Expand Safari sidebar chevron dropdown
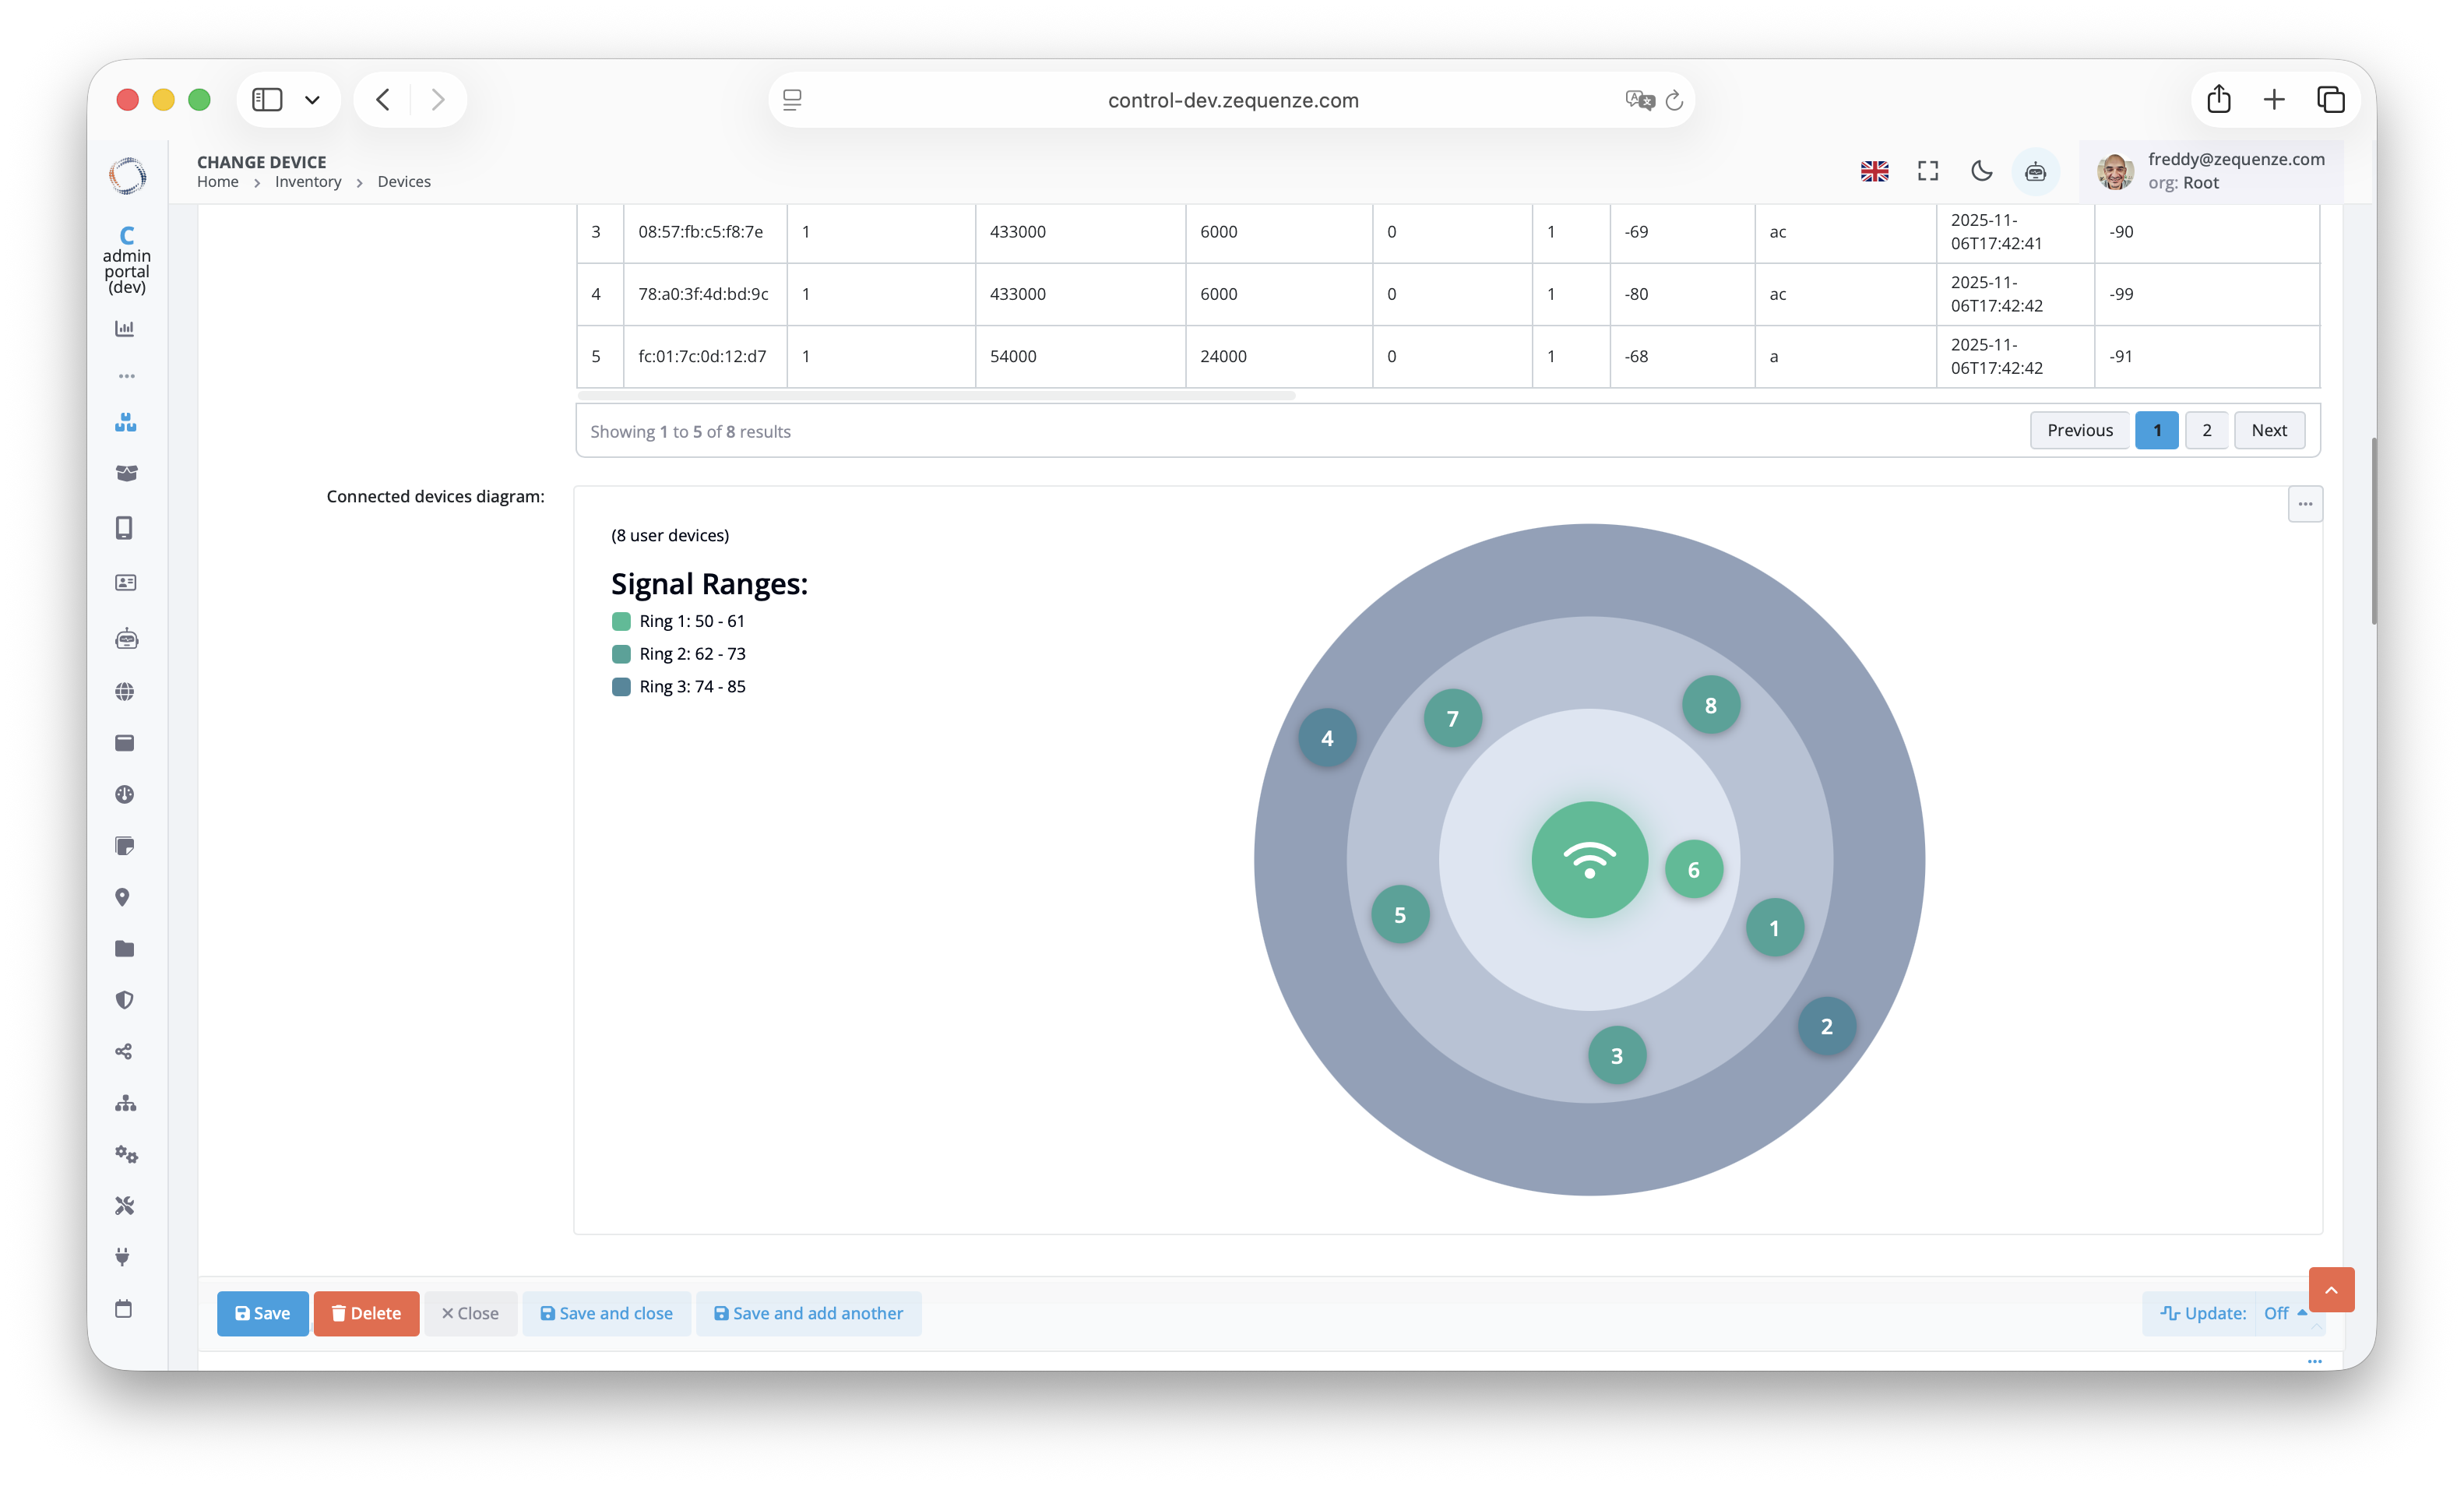The image size is (2464, 1486). click(312, 100)
